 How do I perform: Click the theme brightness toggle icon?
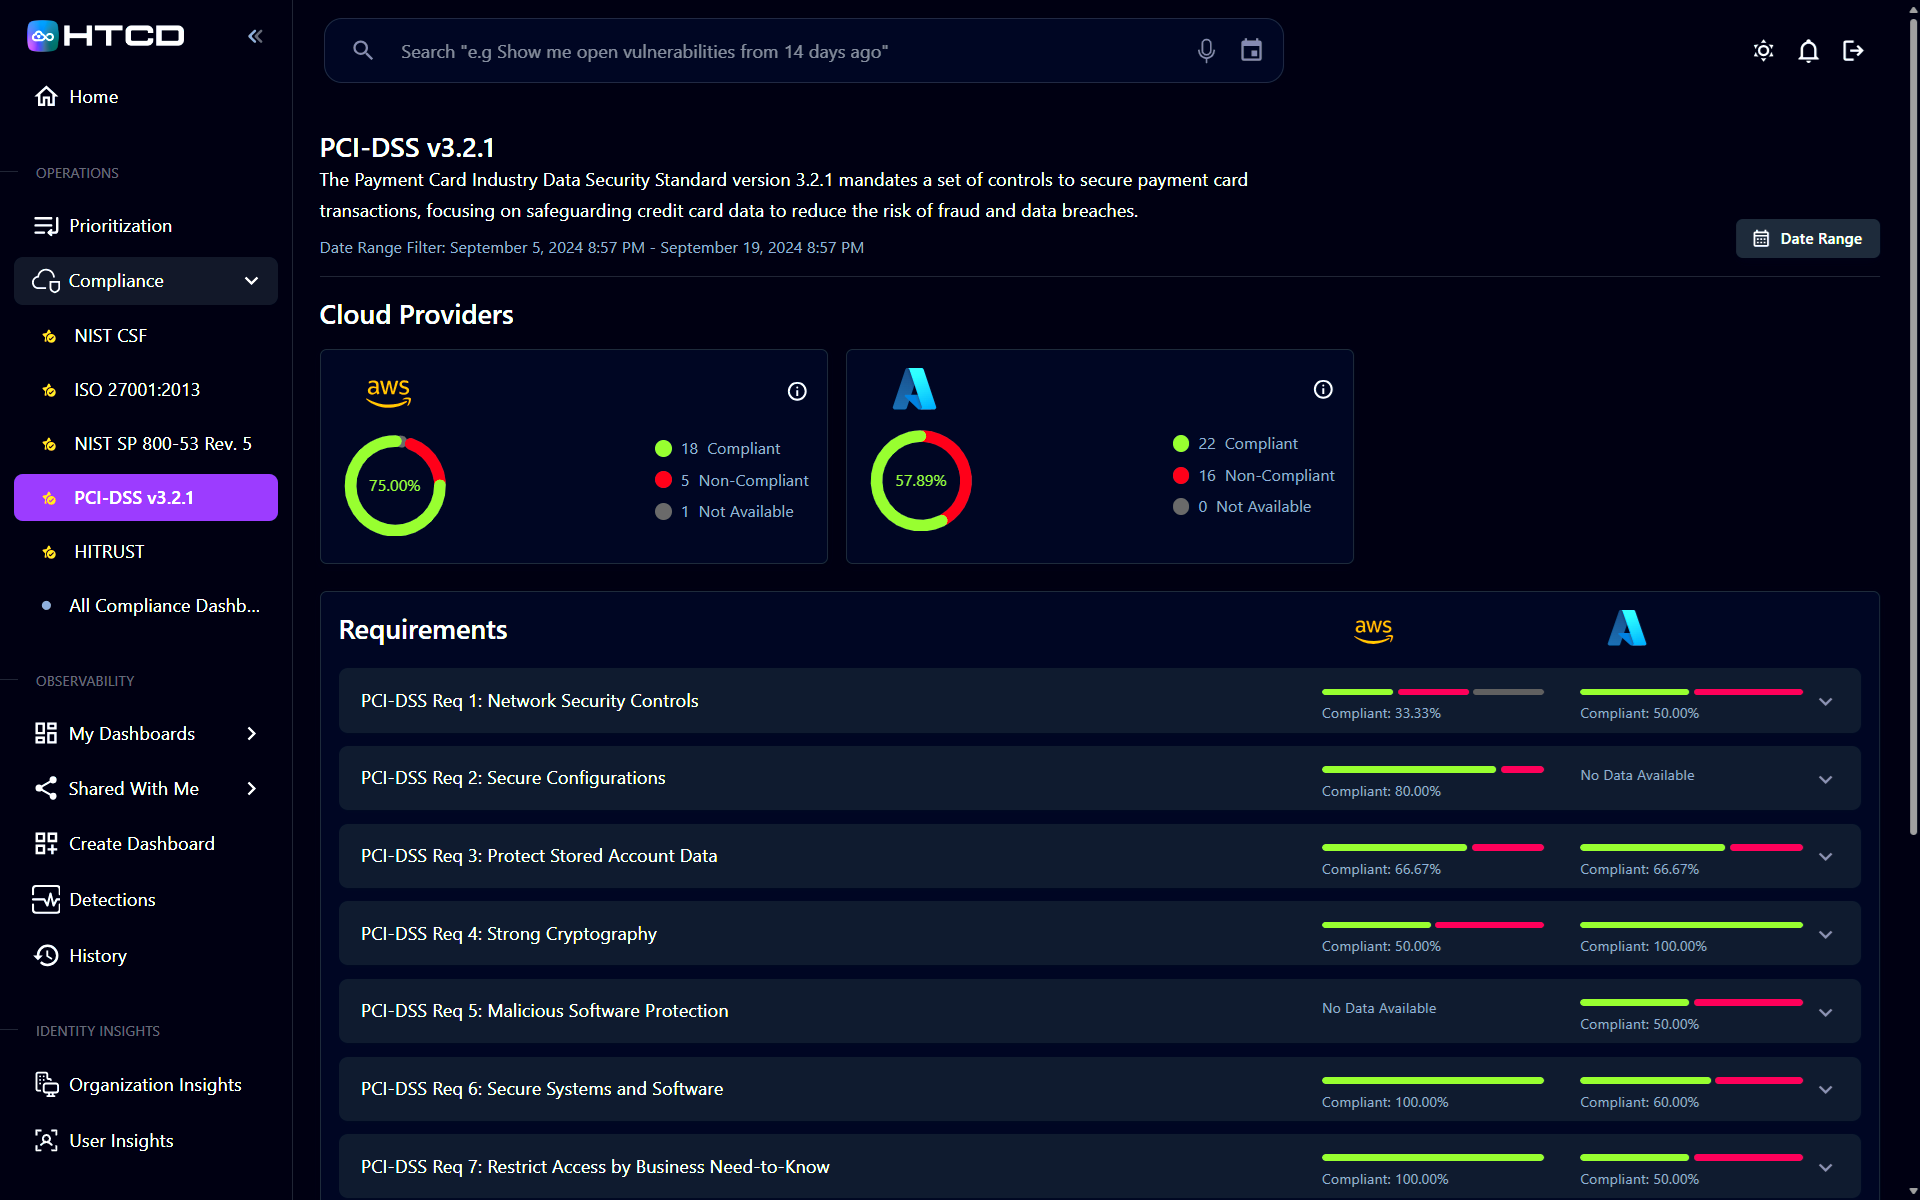click(x=1763, y=50)
